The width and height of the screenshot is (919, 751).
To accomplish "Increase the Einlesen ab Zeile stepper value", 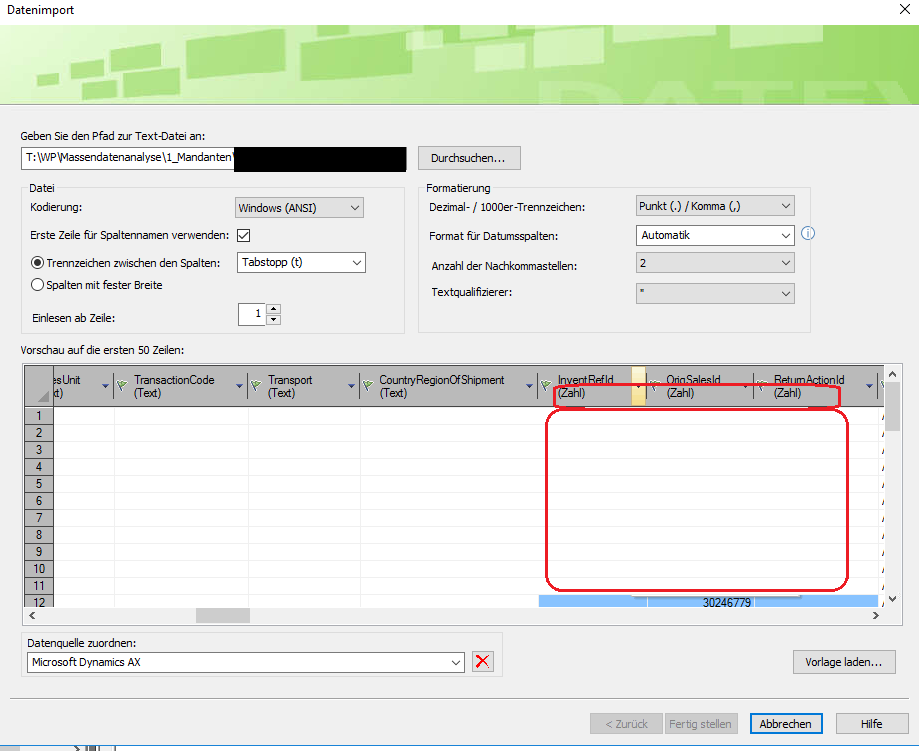I will [274, 308].
